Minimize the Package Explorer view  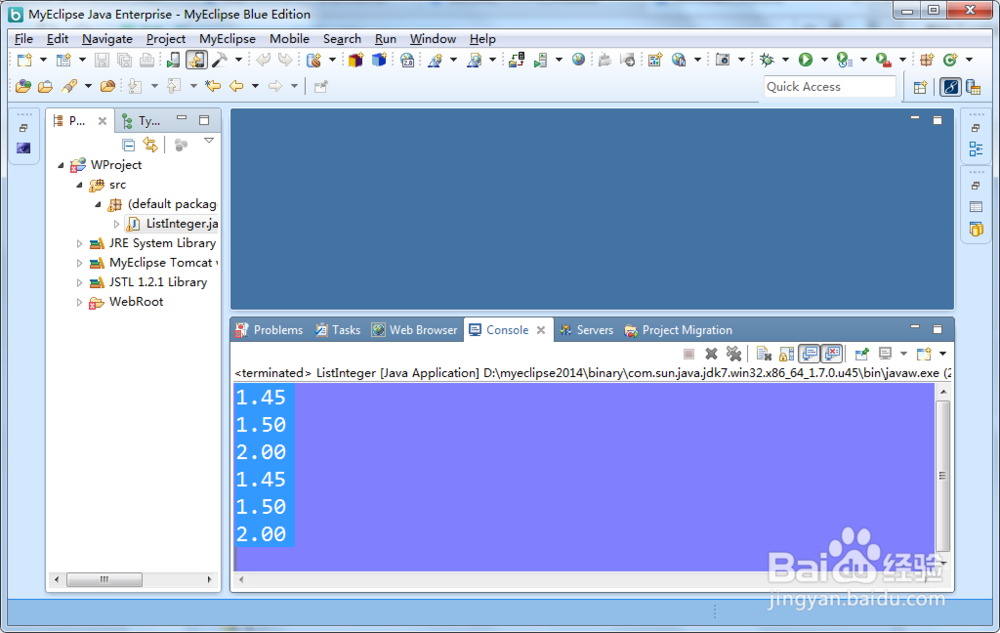[x=182, y=119]
